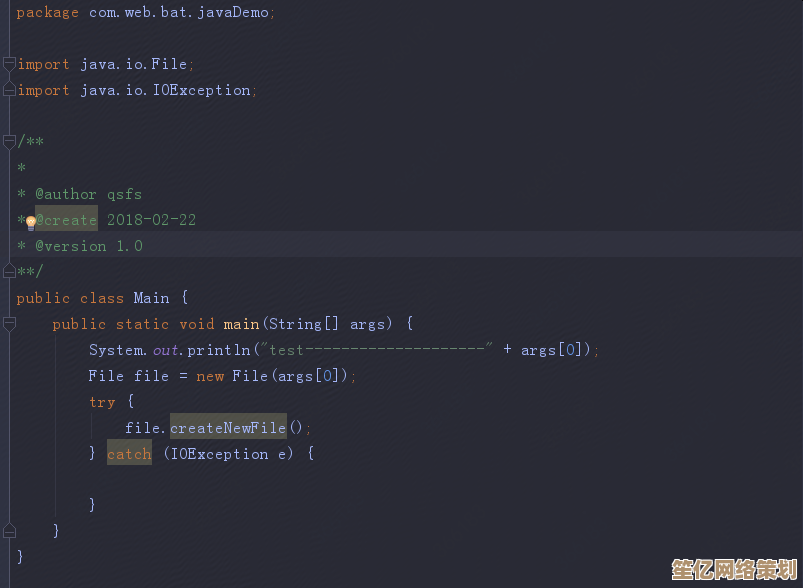Click the @author tag in Javadoc
This screenshot has width=803, height=588.
click(66, 194)
